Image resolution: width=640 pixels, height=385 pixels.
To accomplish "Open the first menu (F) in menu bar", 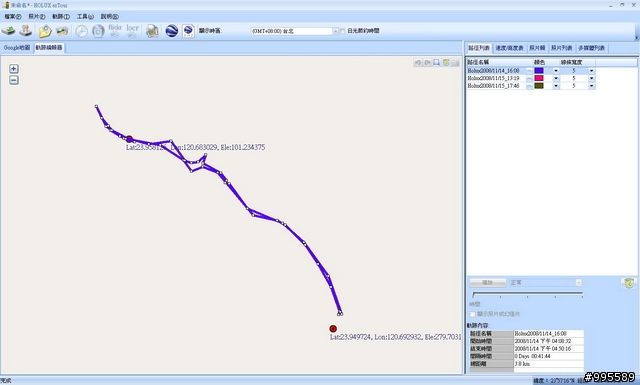I will (13, 17).
